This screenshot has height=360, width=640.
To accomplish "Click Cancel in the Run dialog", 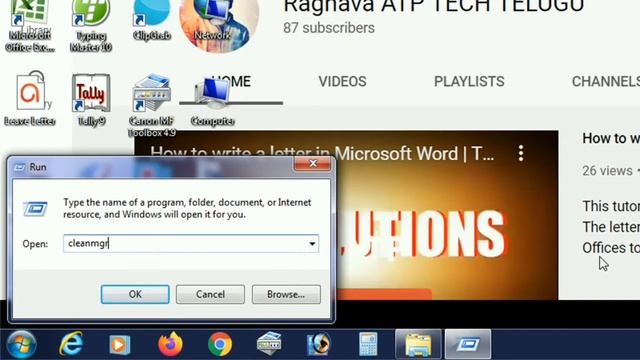I will (x=210, y=294).
